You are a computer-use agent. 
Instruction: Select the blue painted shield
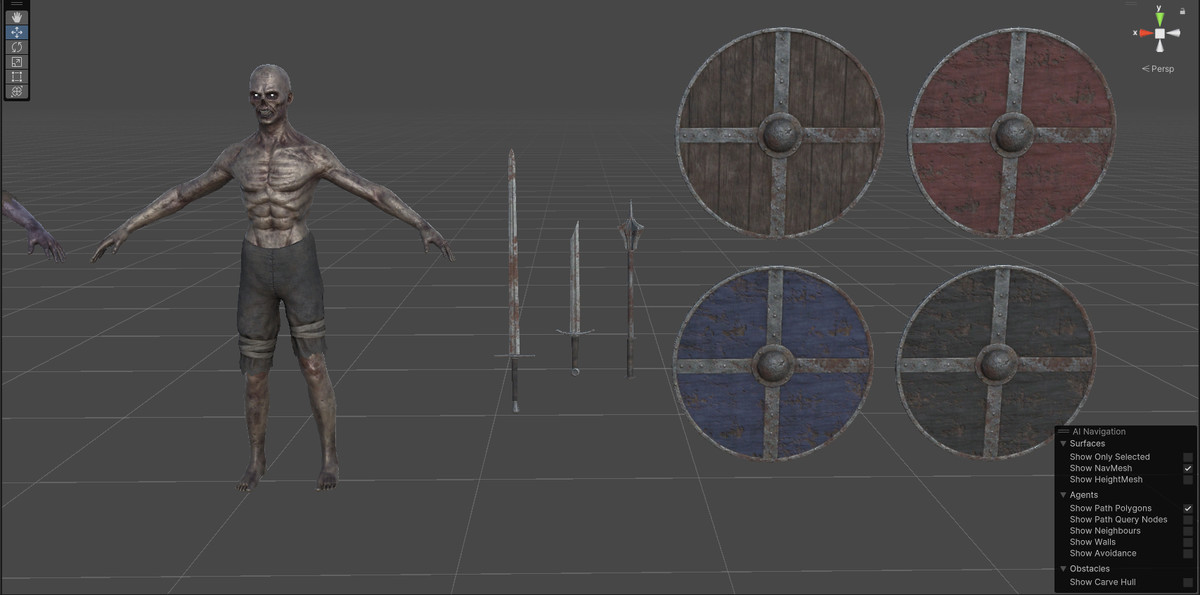click(773, 364)
